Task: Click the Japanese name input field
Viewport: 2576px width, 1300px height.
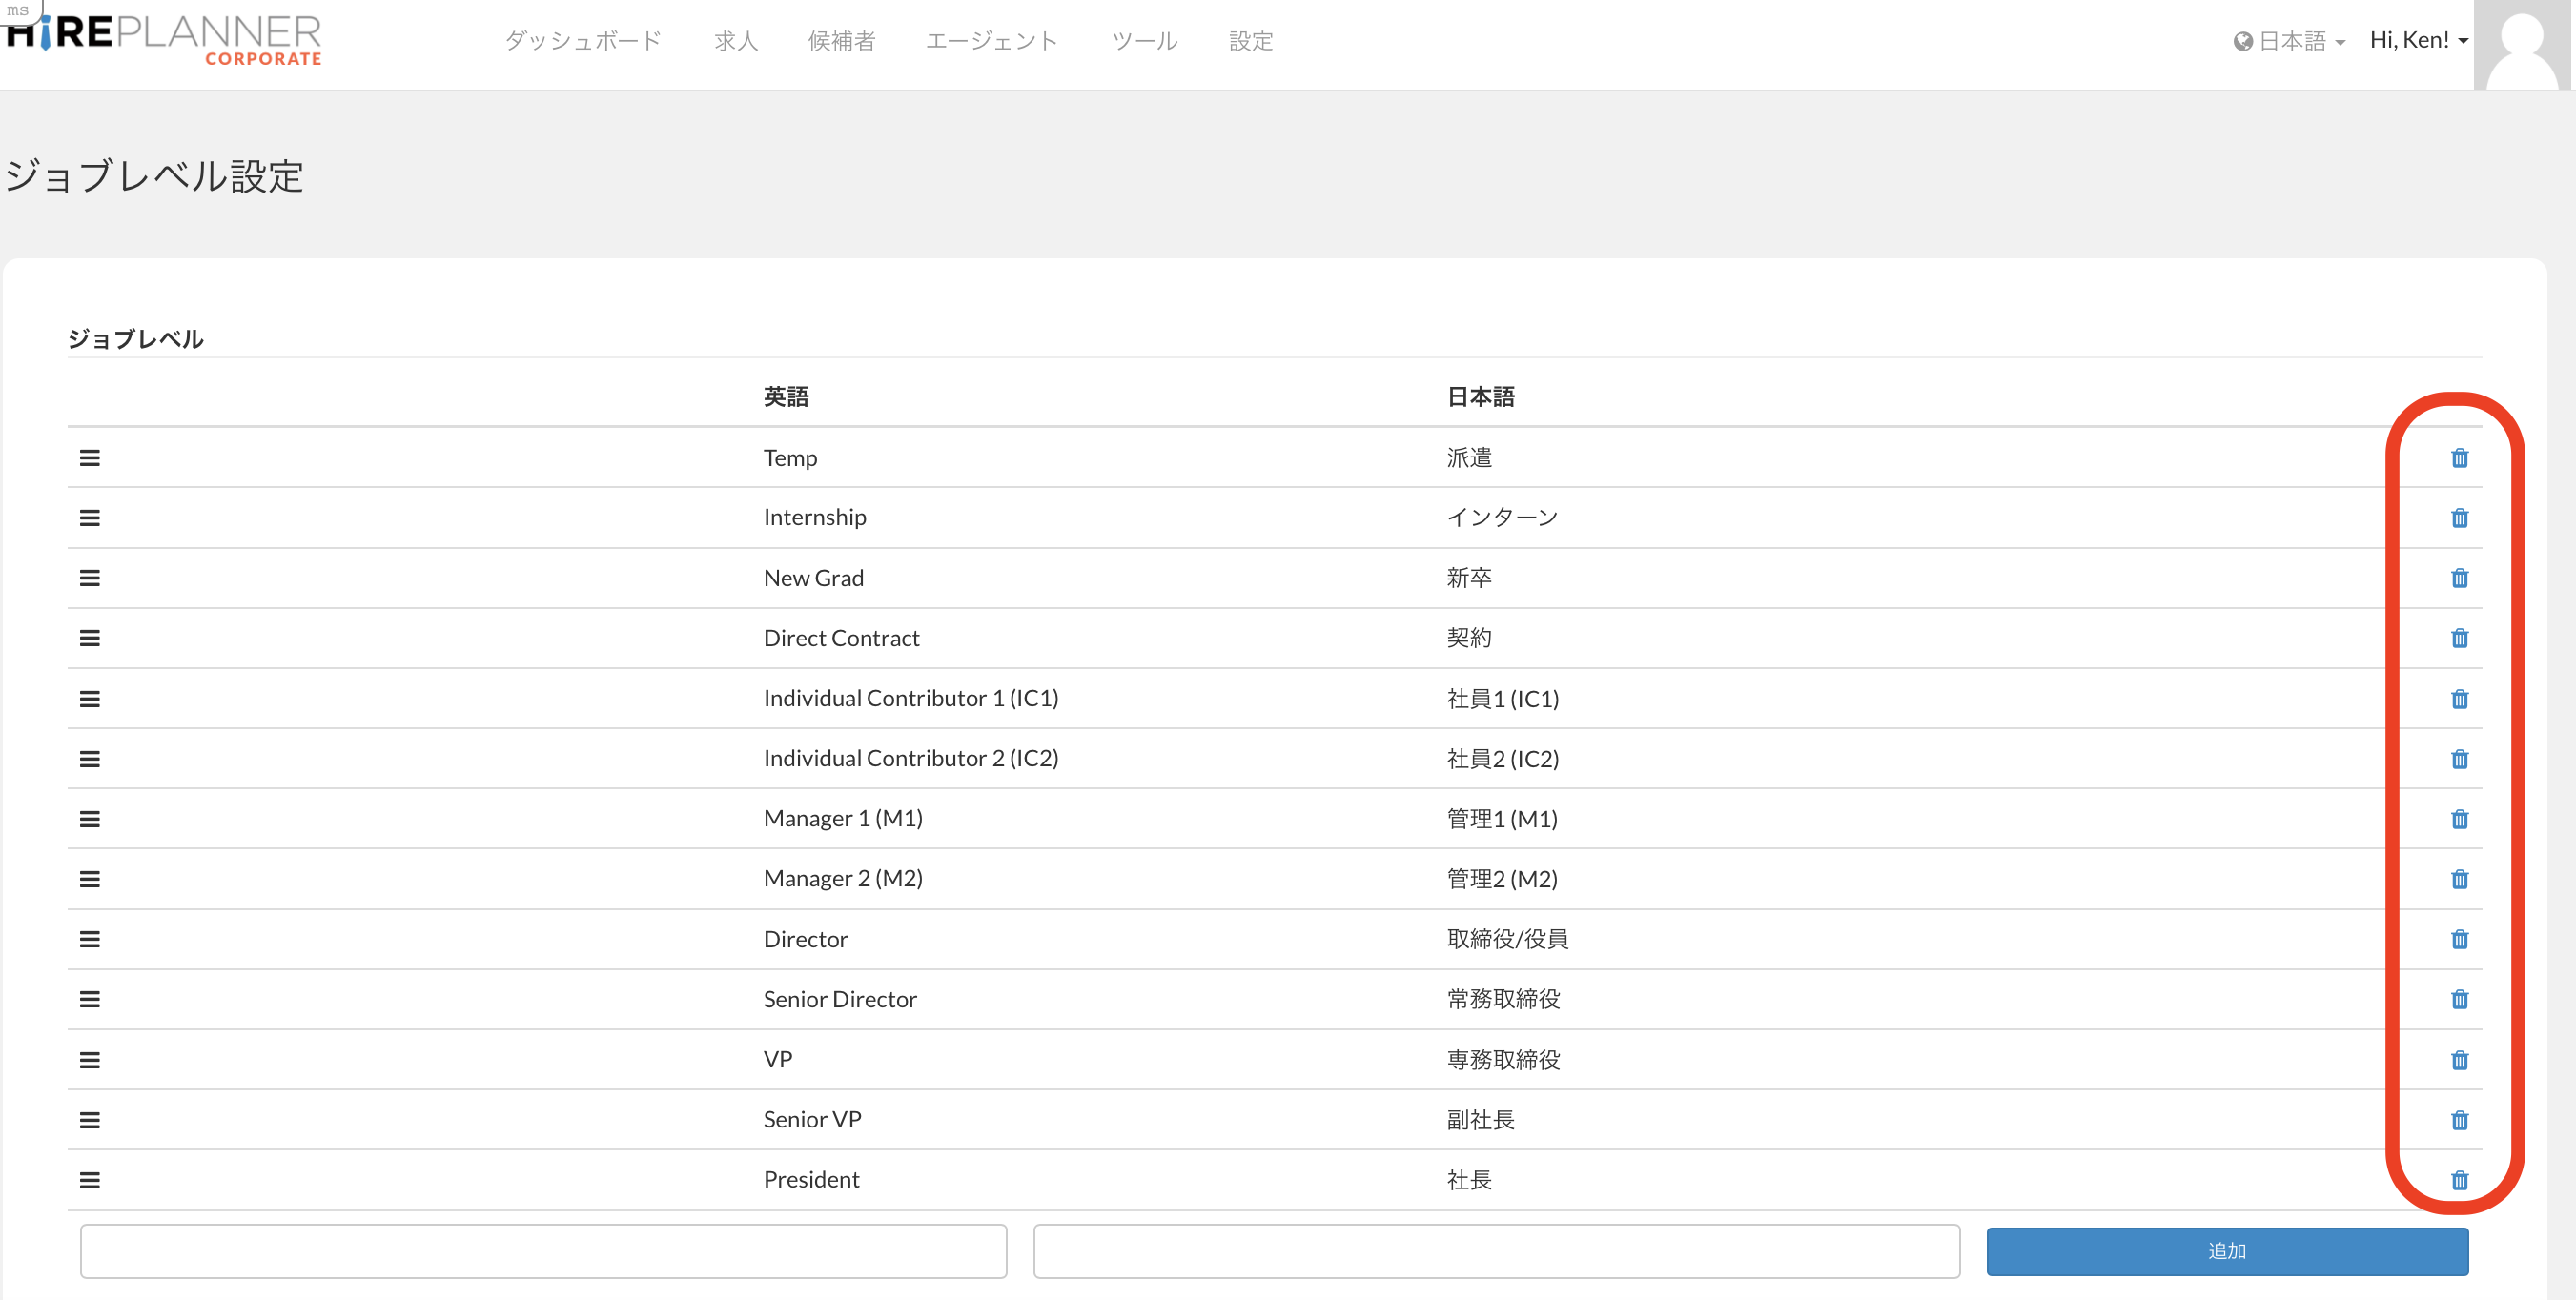Action: click(x=1496, y=1251)
